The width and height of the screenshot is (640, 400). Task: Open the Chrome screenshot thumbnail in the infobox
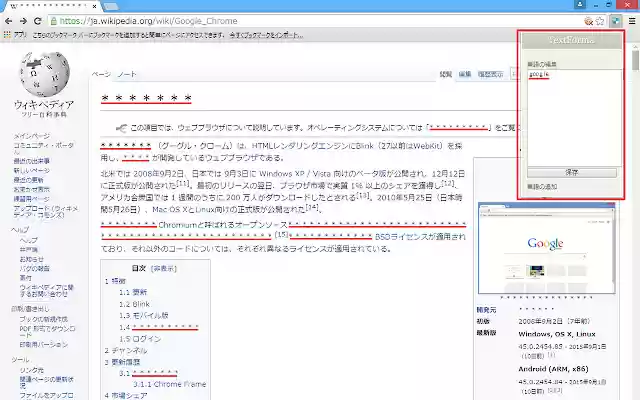click(547, 248)
